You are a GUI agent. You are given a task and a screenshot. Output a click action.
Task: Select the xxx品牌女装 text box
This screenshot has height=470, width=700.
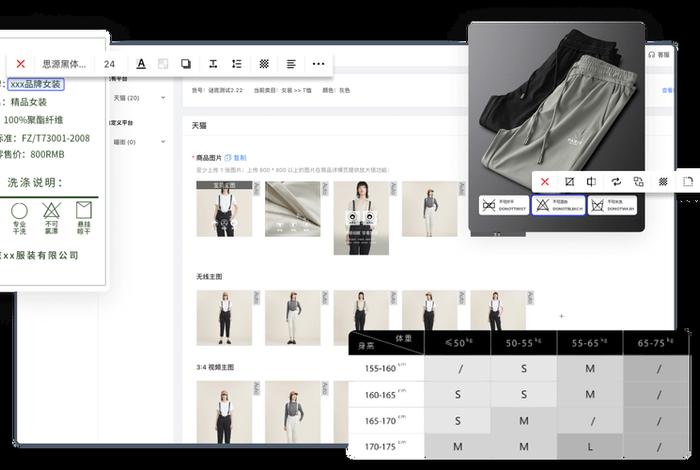pyautogui.click(x=36, y=84)
